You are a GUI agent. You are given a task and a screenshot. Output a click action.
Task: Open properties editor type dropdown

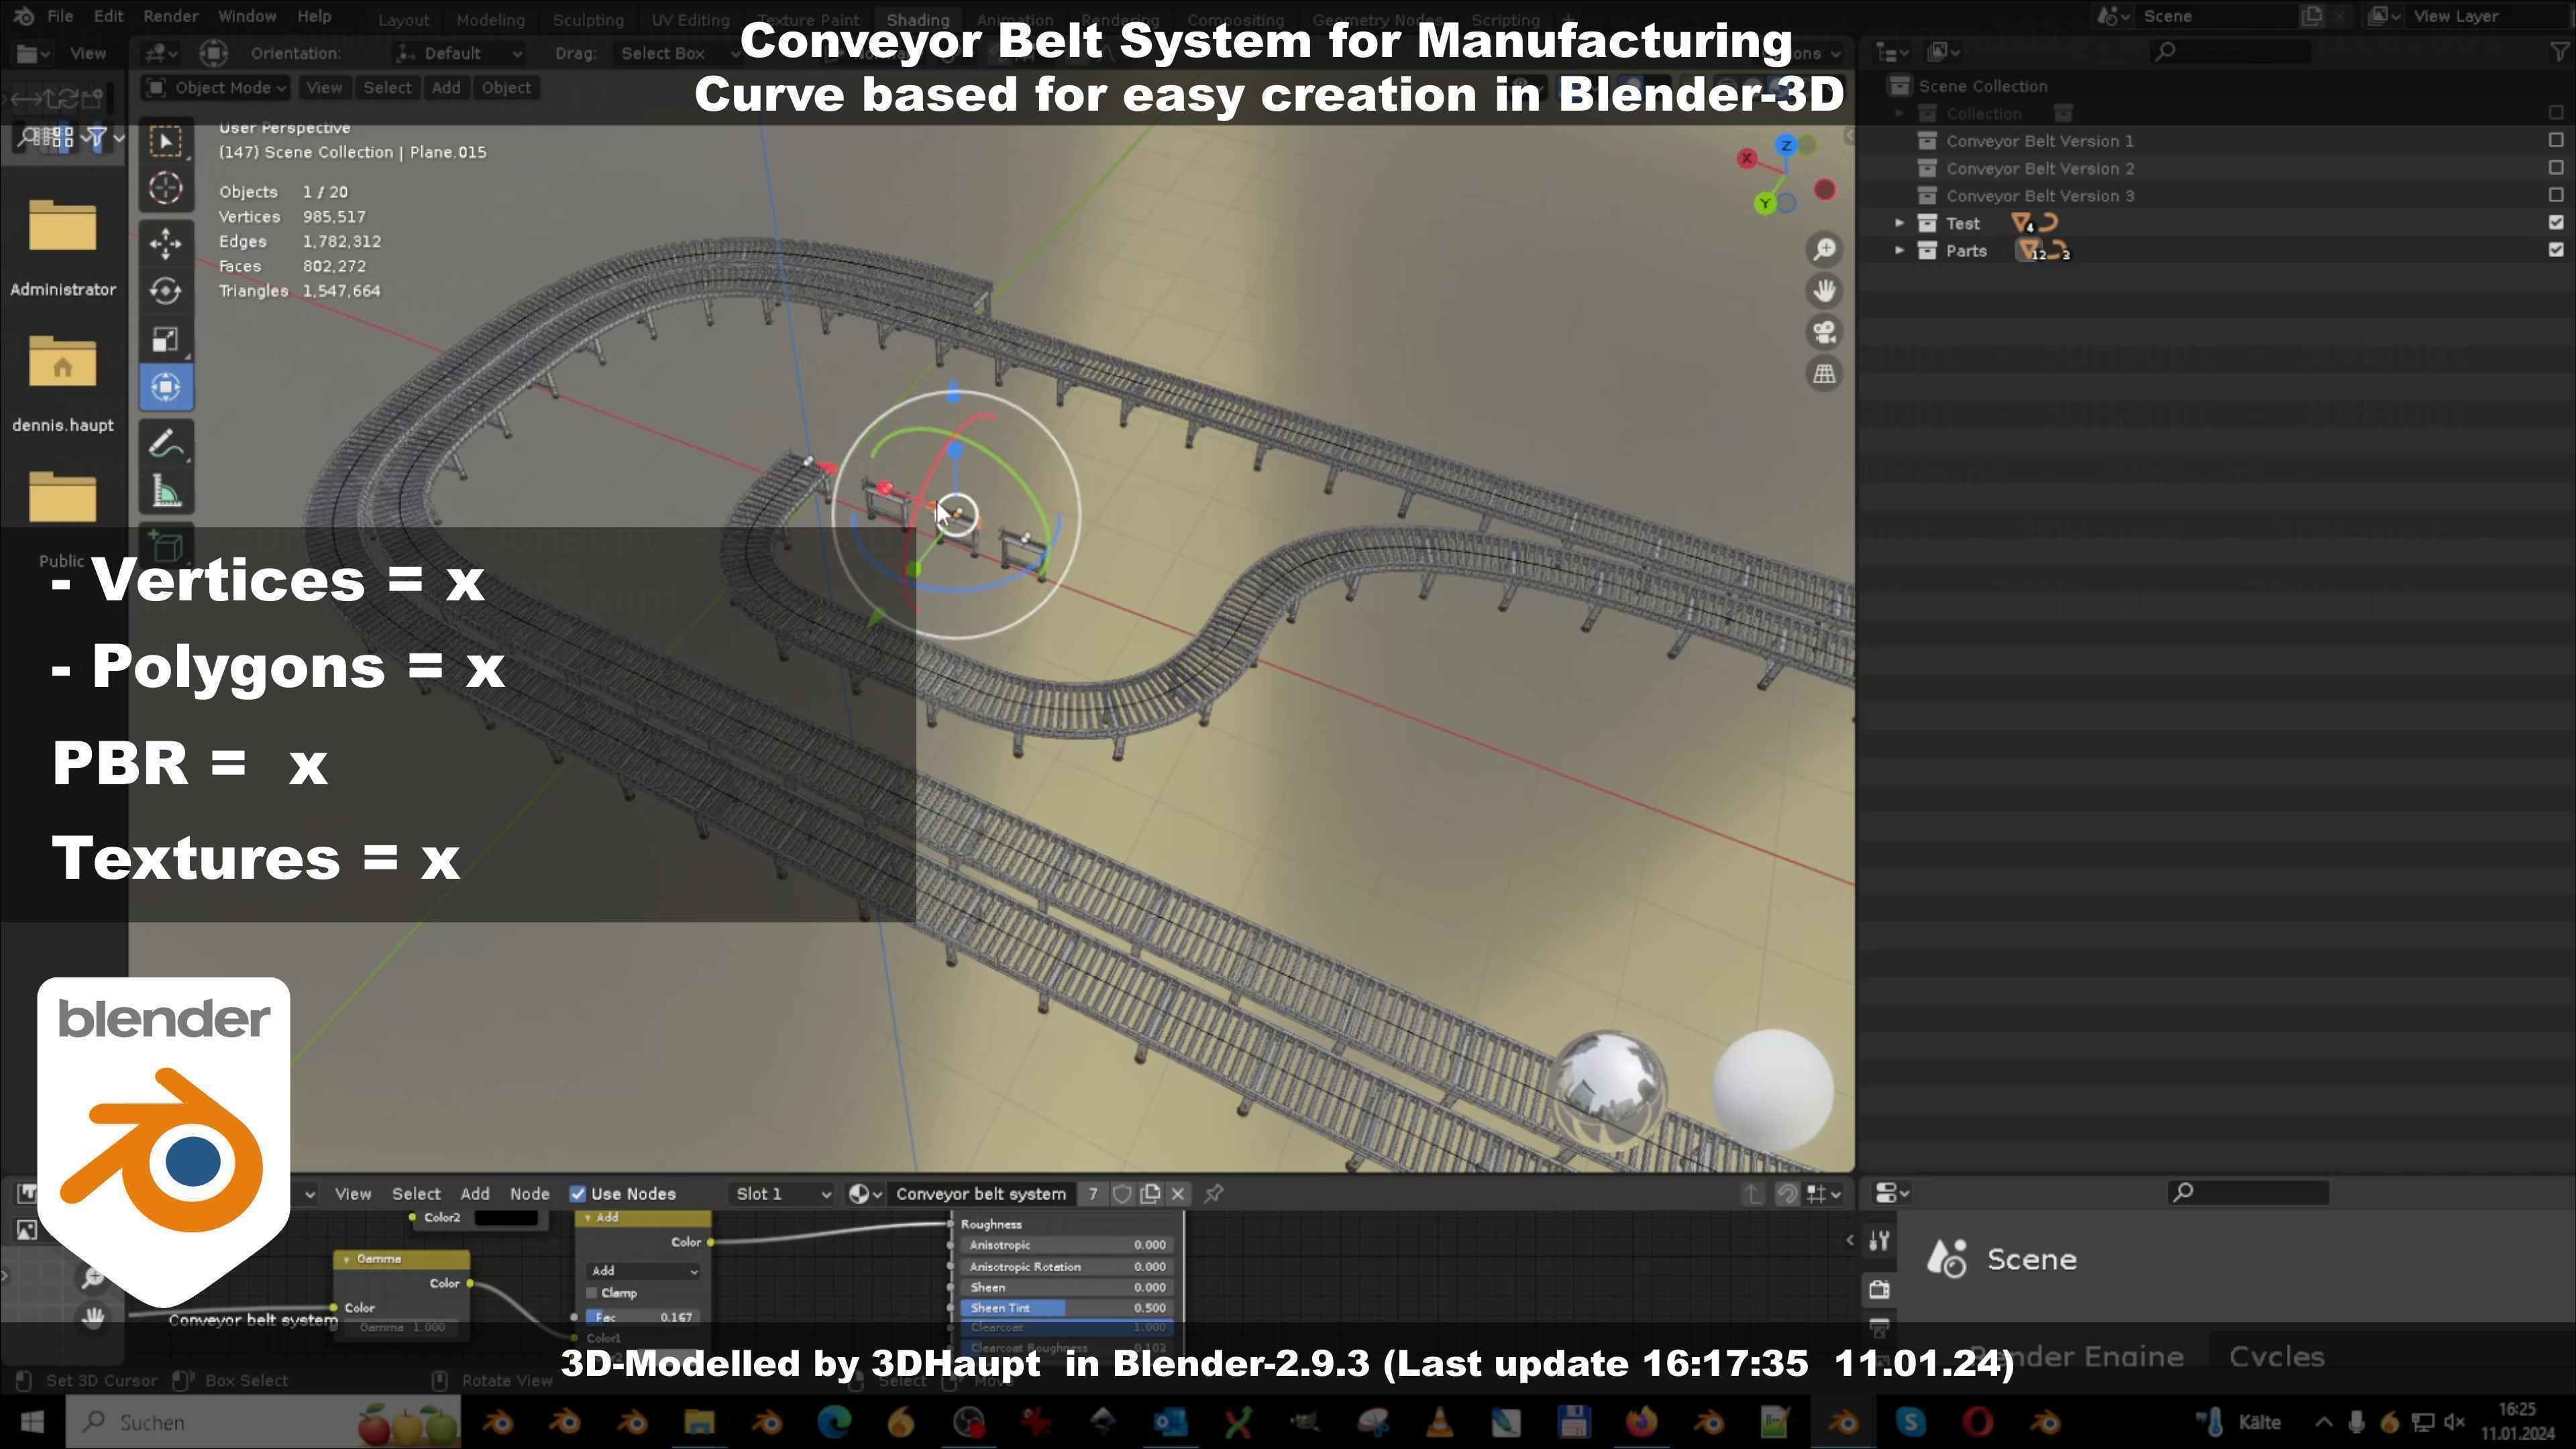(1891, 1192)
